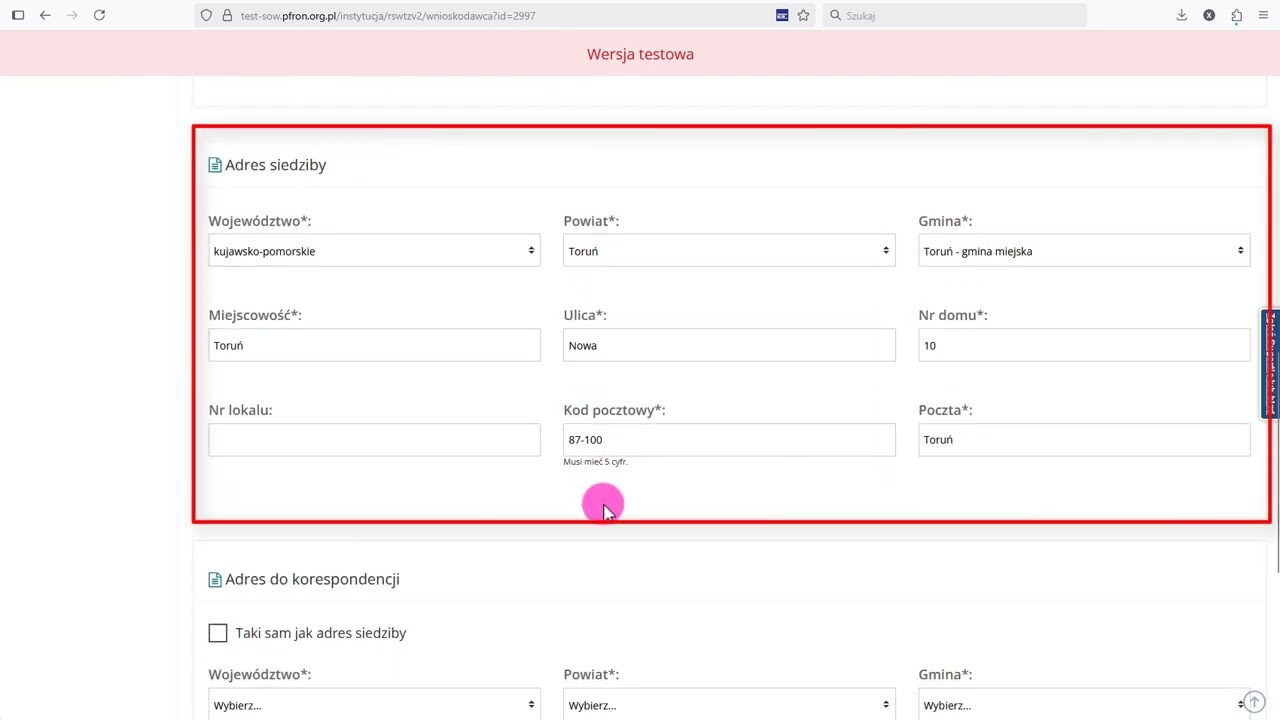Open the browser downloads panel

(1182, 15)
